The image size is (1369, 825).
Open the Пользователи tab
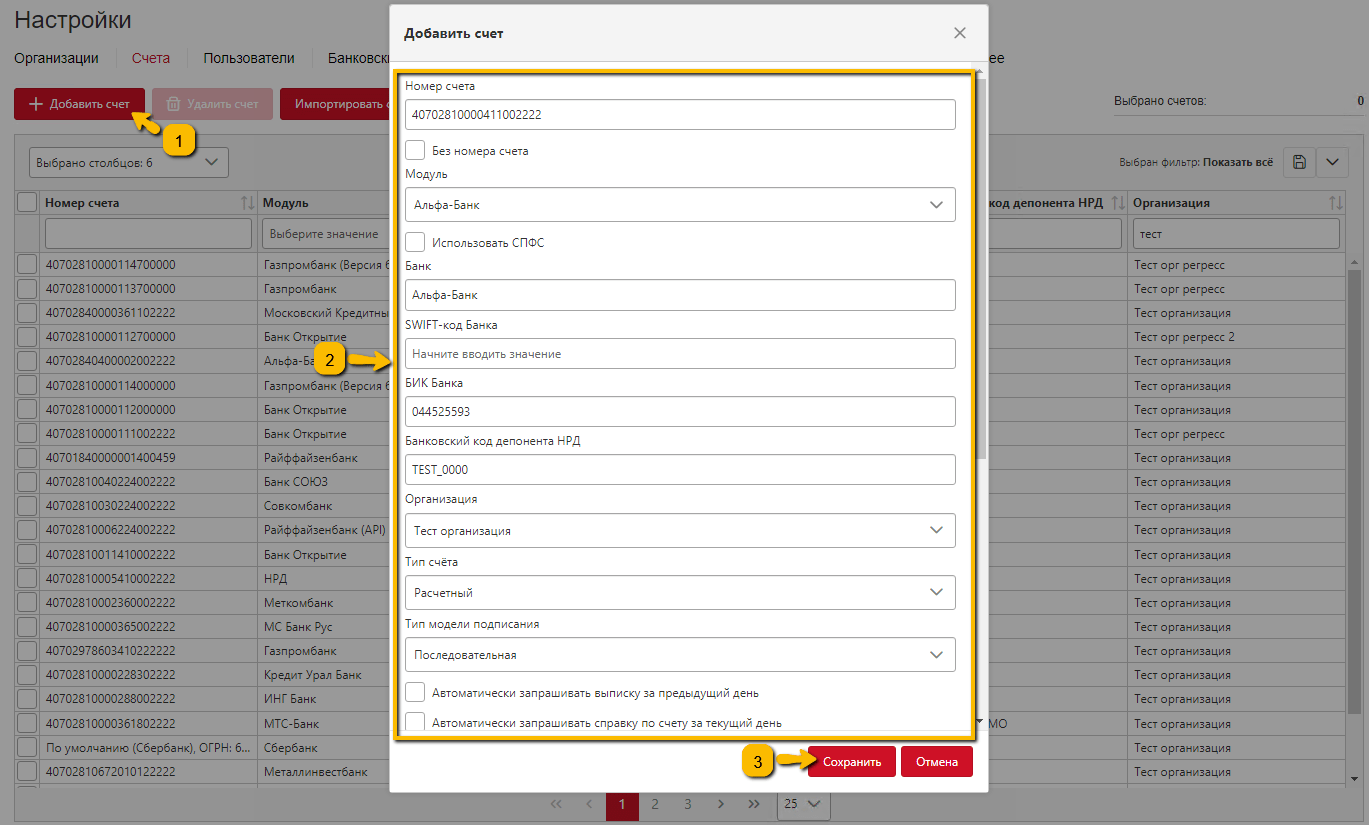pos(249,58)
